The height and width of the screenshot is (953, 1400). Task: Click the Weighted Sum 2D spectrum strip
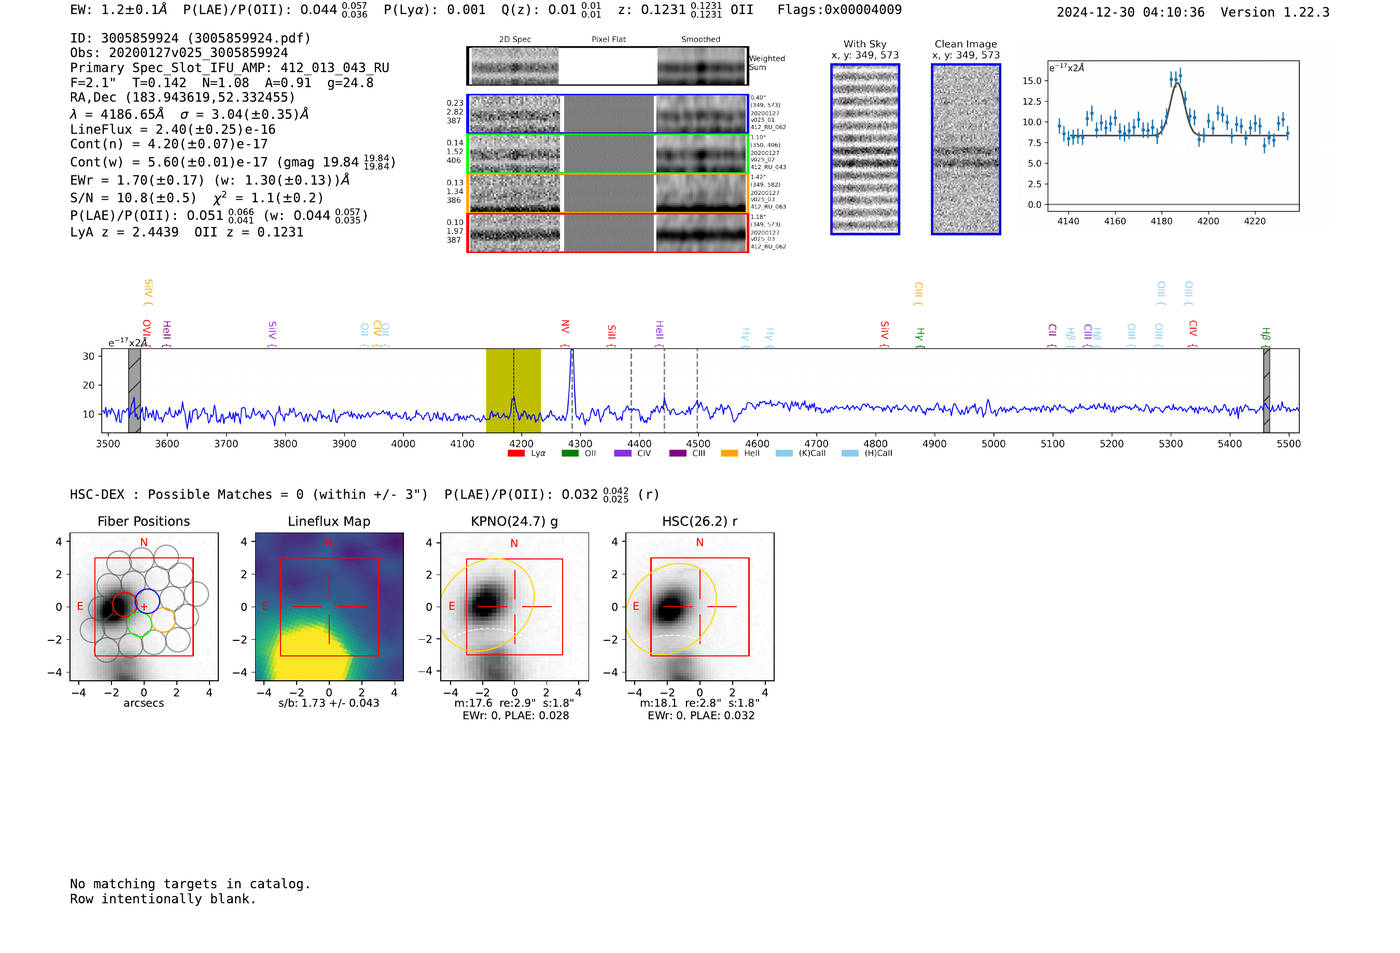(x=607, y=66)
